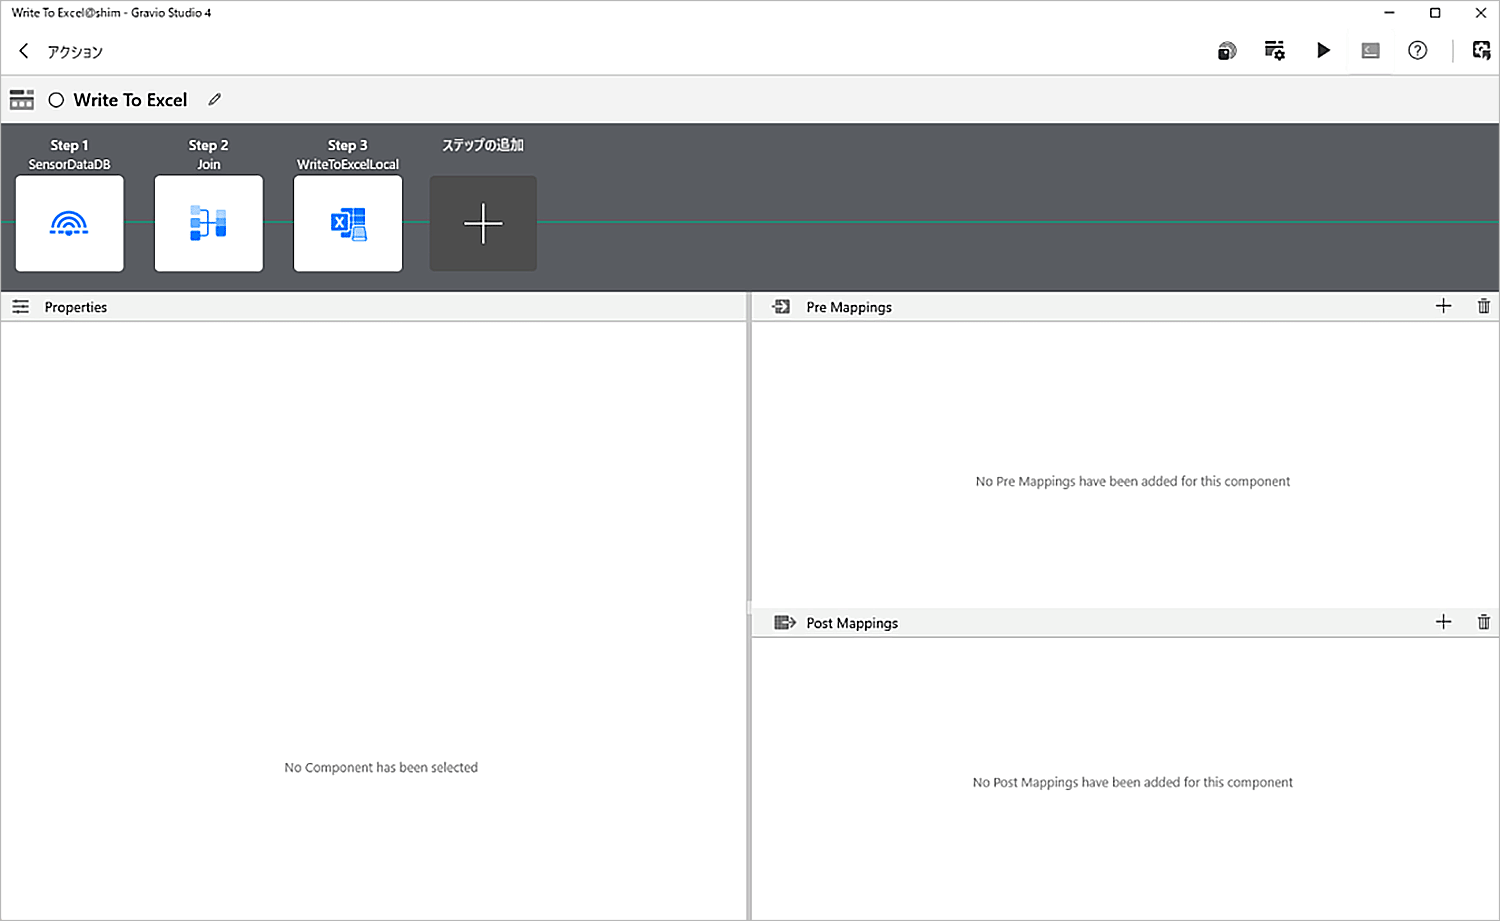Click the action layout icon left of title
This screenshot has width=1500, height=921.
pyautogui.click(x=22, y=100)
